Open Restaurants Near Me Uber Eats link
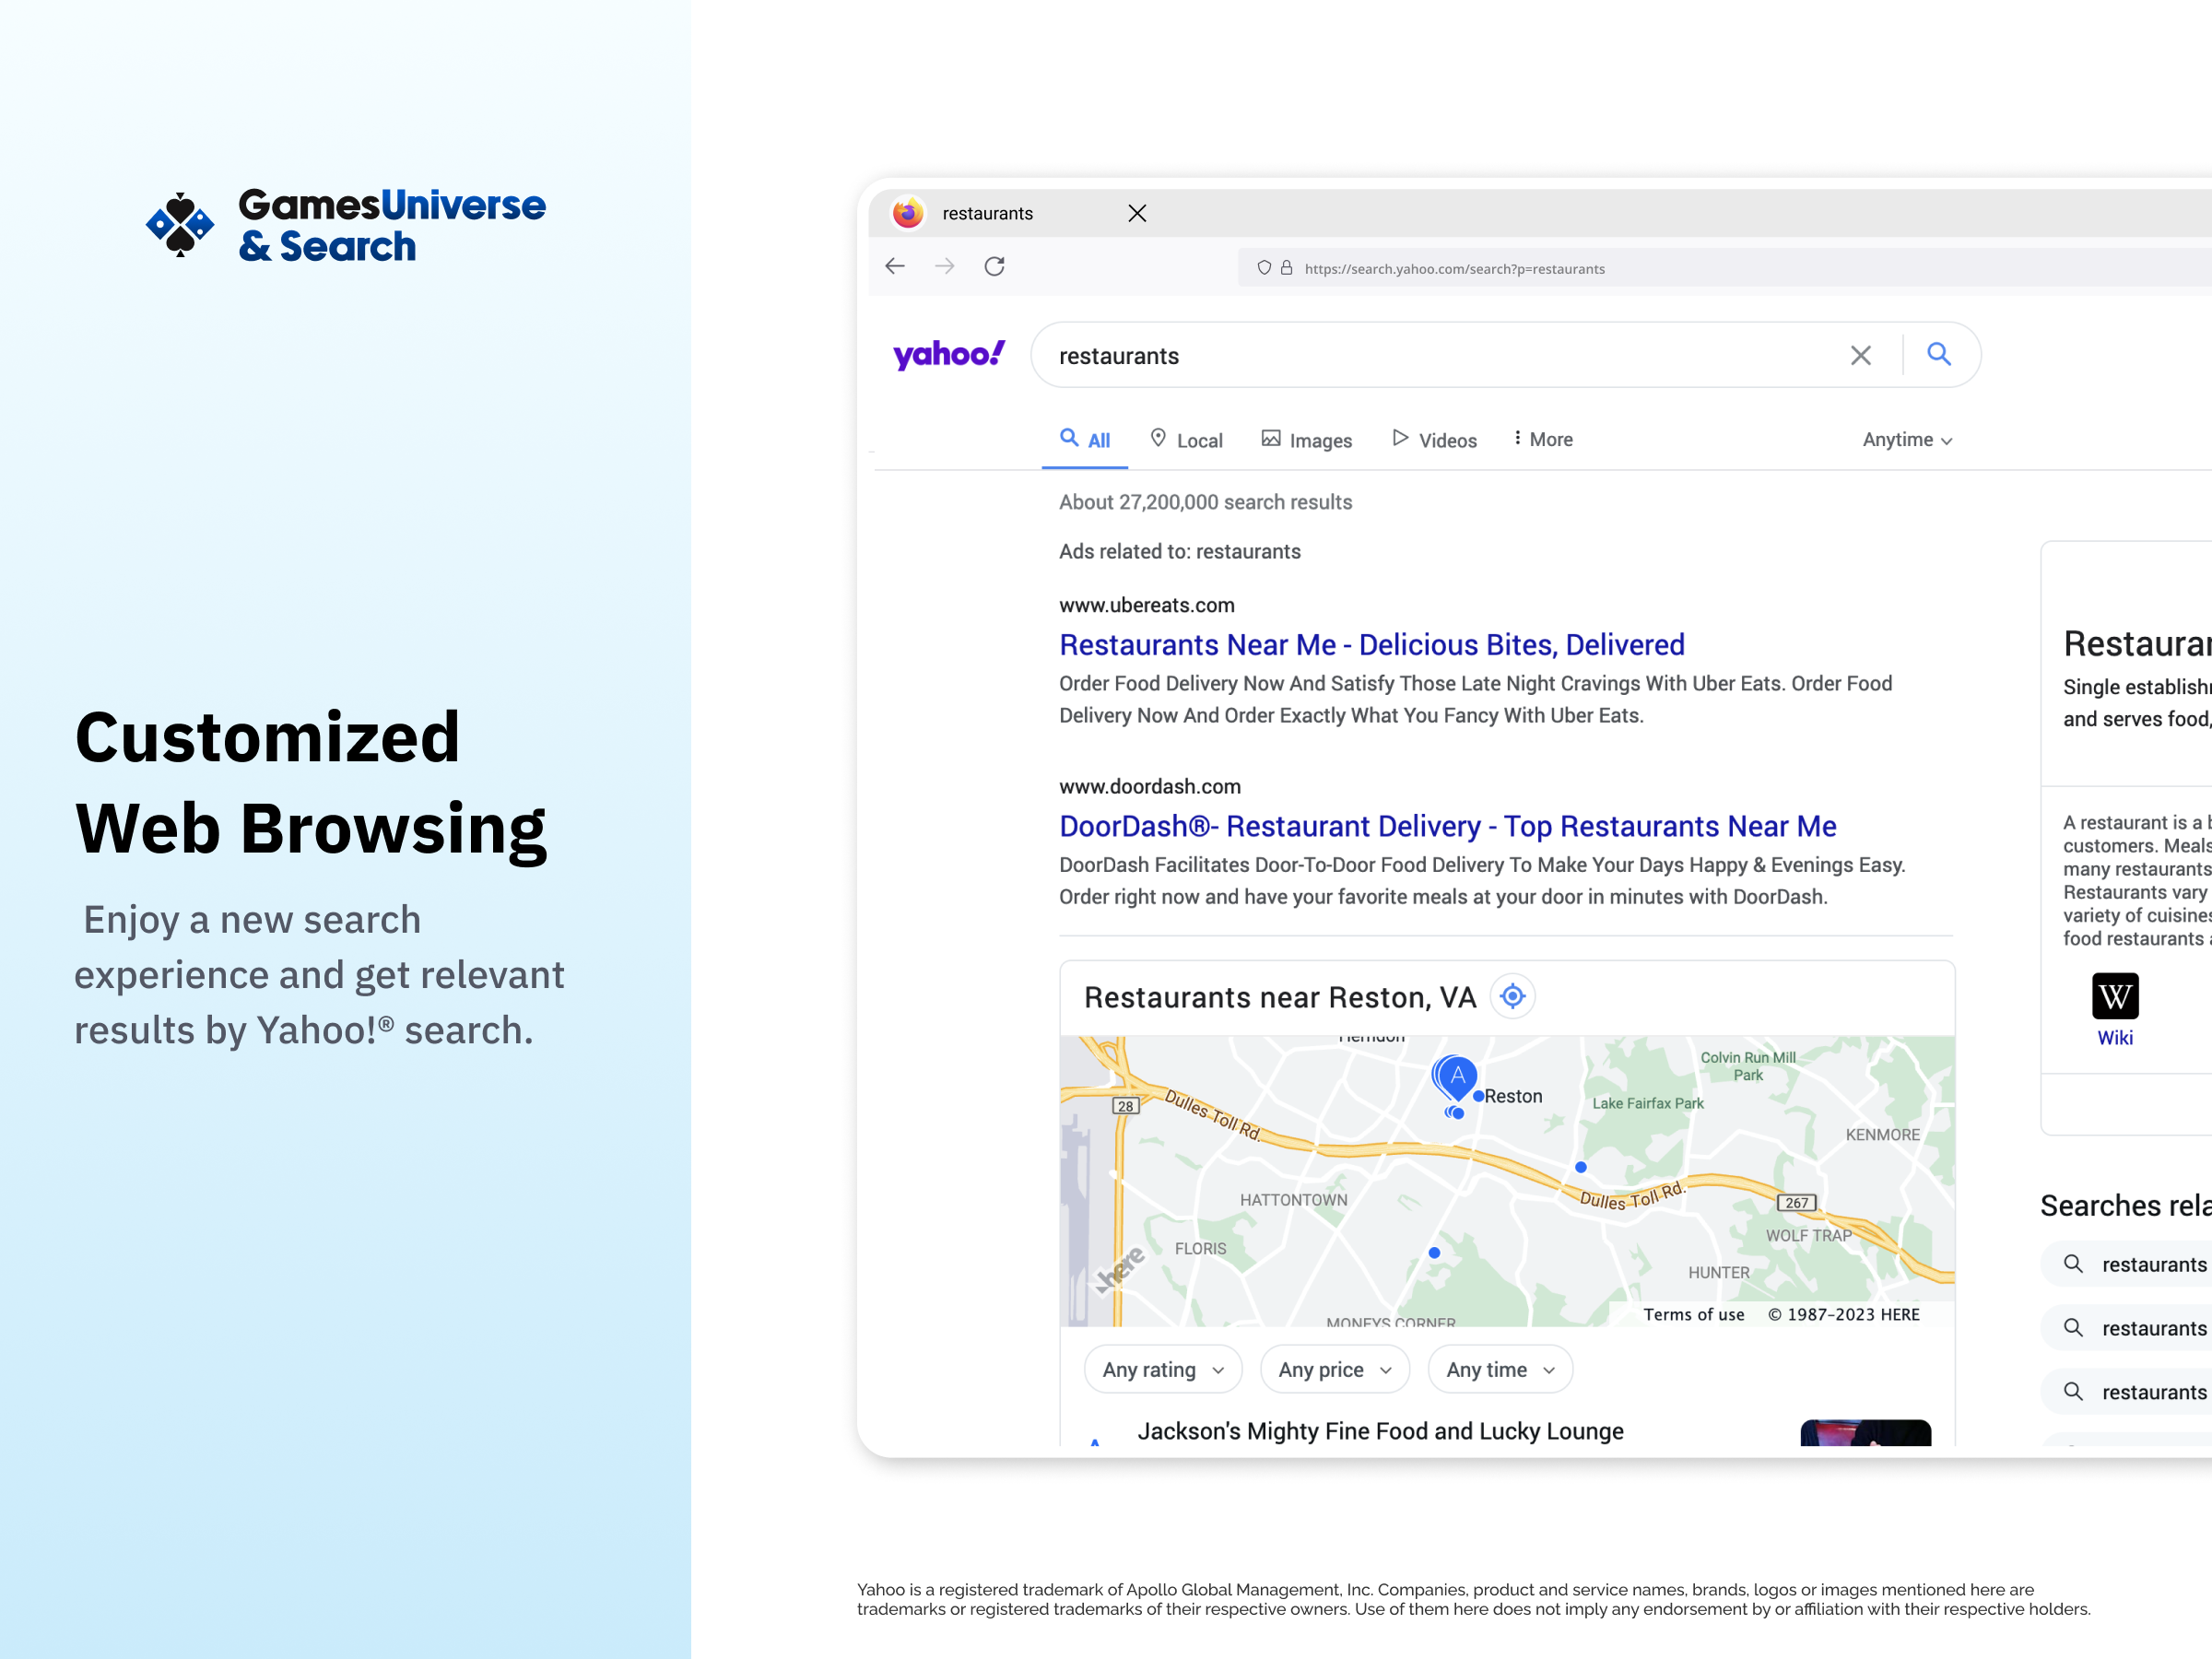2212x1659 pixels. pyautogui.click(x=1371, y=645)
